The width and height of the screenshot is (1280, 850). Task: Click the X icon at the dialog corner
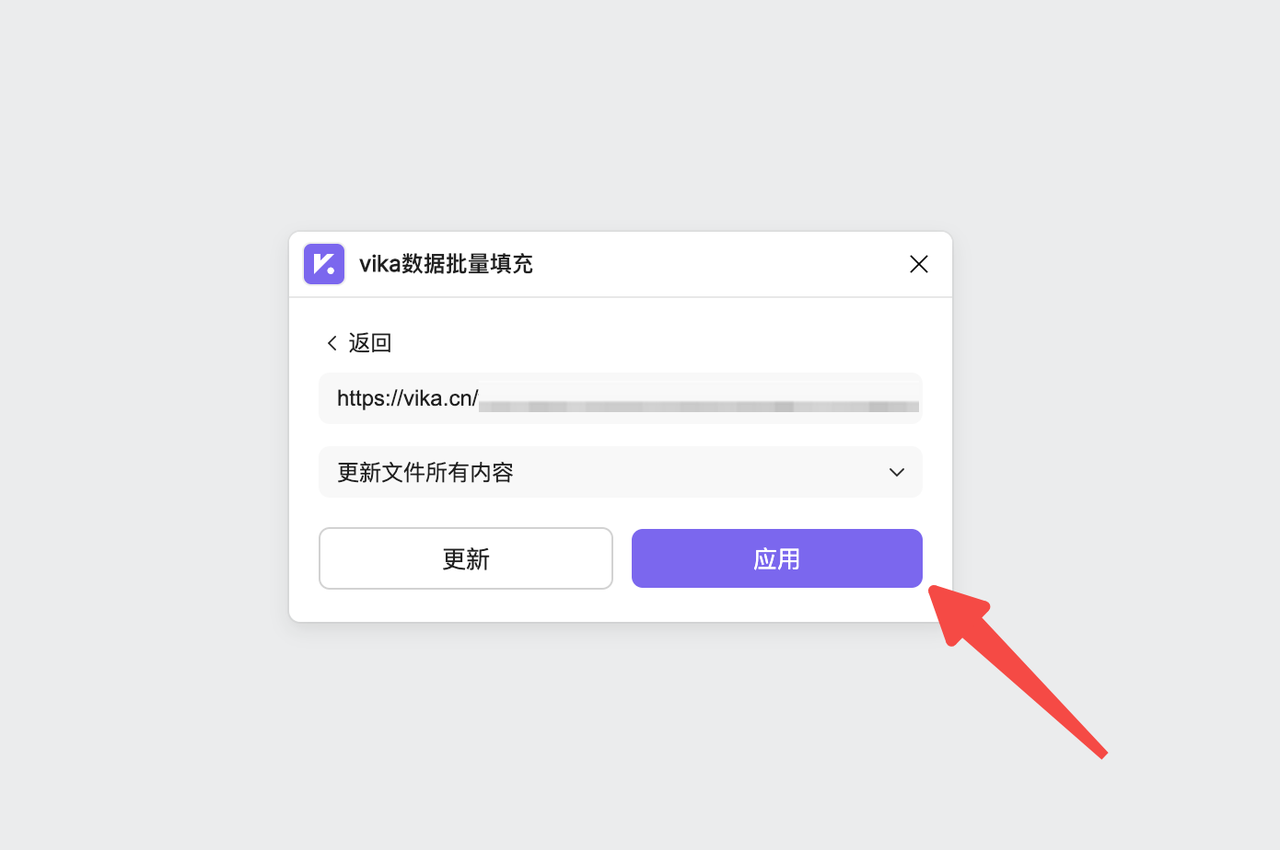(919, 264)
